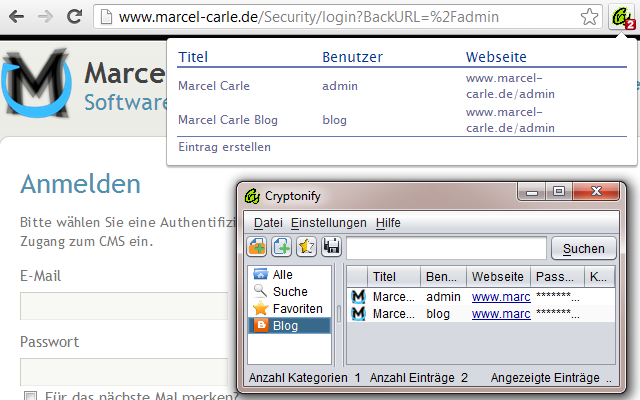640x400 pixels.
Task: Select the admin row in Cryptonify table
Action: (x=480, y=297)
